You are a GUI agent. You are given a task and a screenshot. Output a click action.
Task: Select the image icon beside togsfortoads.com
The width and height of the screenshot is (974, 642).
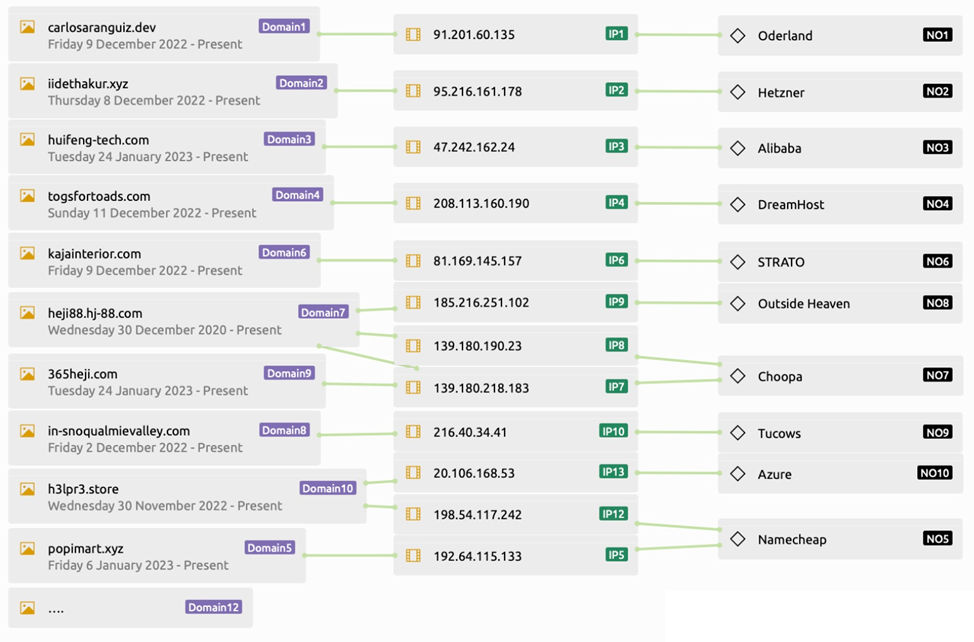pyautogui.click(x=27, y=196)
